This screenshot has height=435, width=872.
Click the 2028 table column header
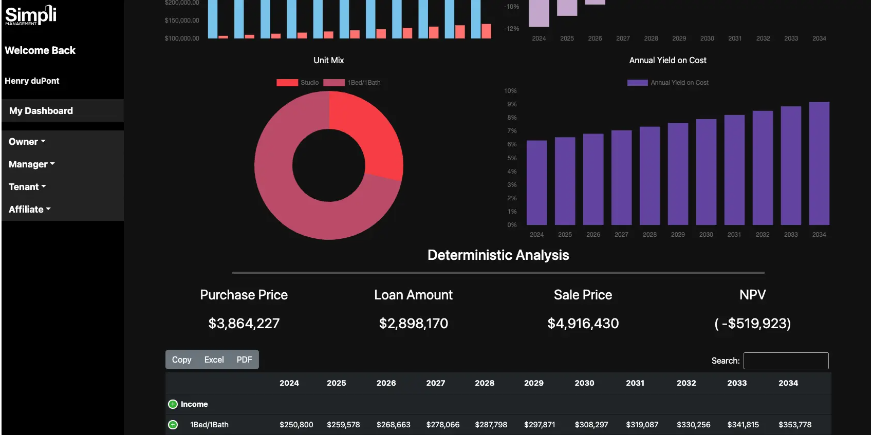point(485,383)
